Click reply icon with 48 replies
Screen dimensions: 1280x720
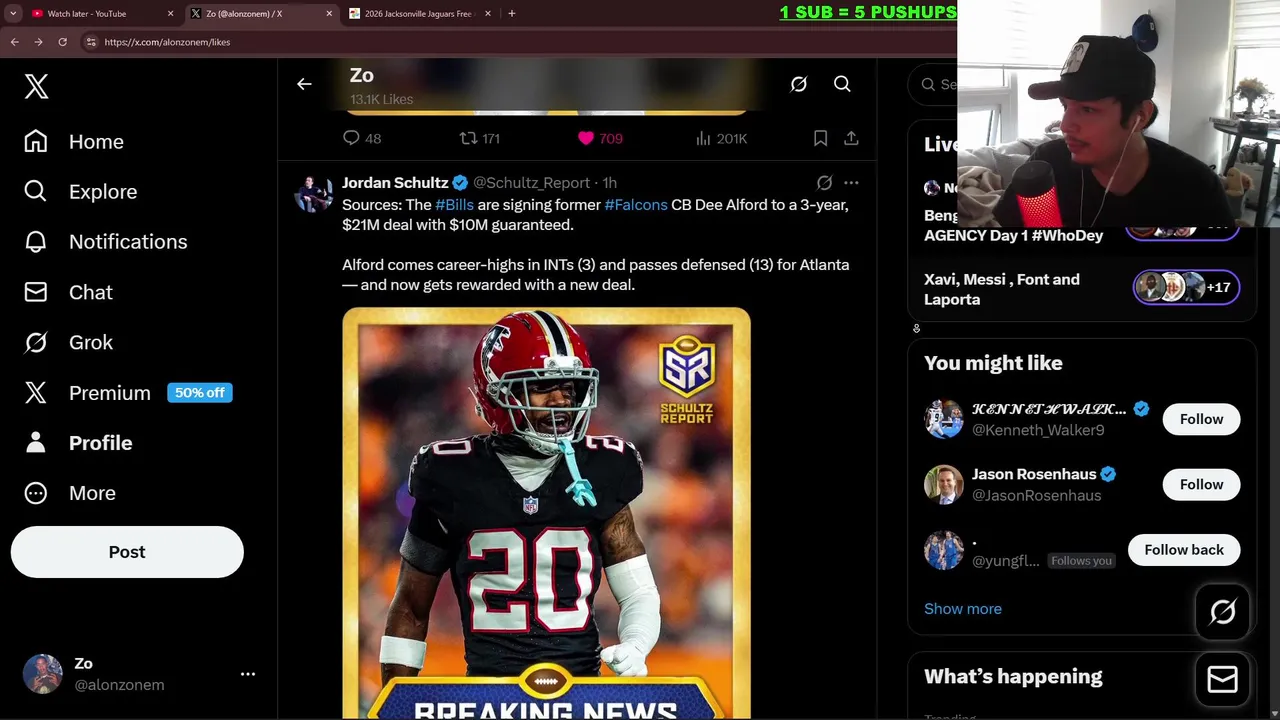pyautogui.click(x=351, y=138)
